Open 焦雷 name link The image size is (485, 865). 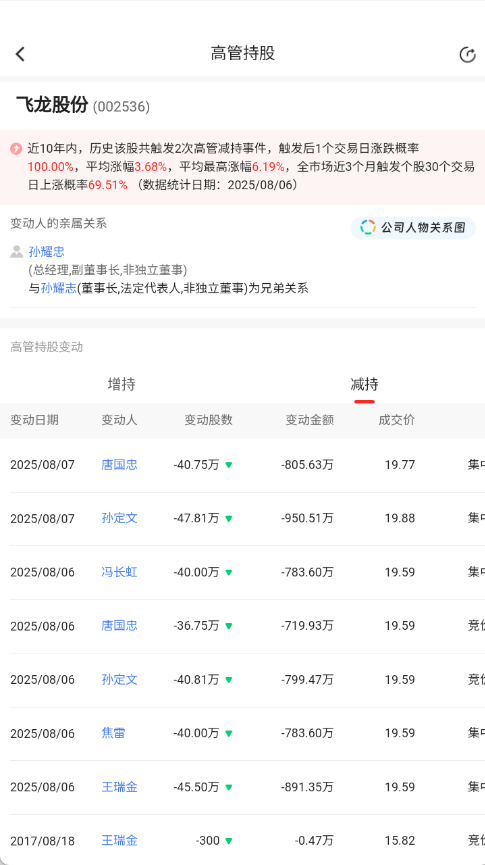113,733
